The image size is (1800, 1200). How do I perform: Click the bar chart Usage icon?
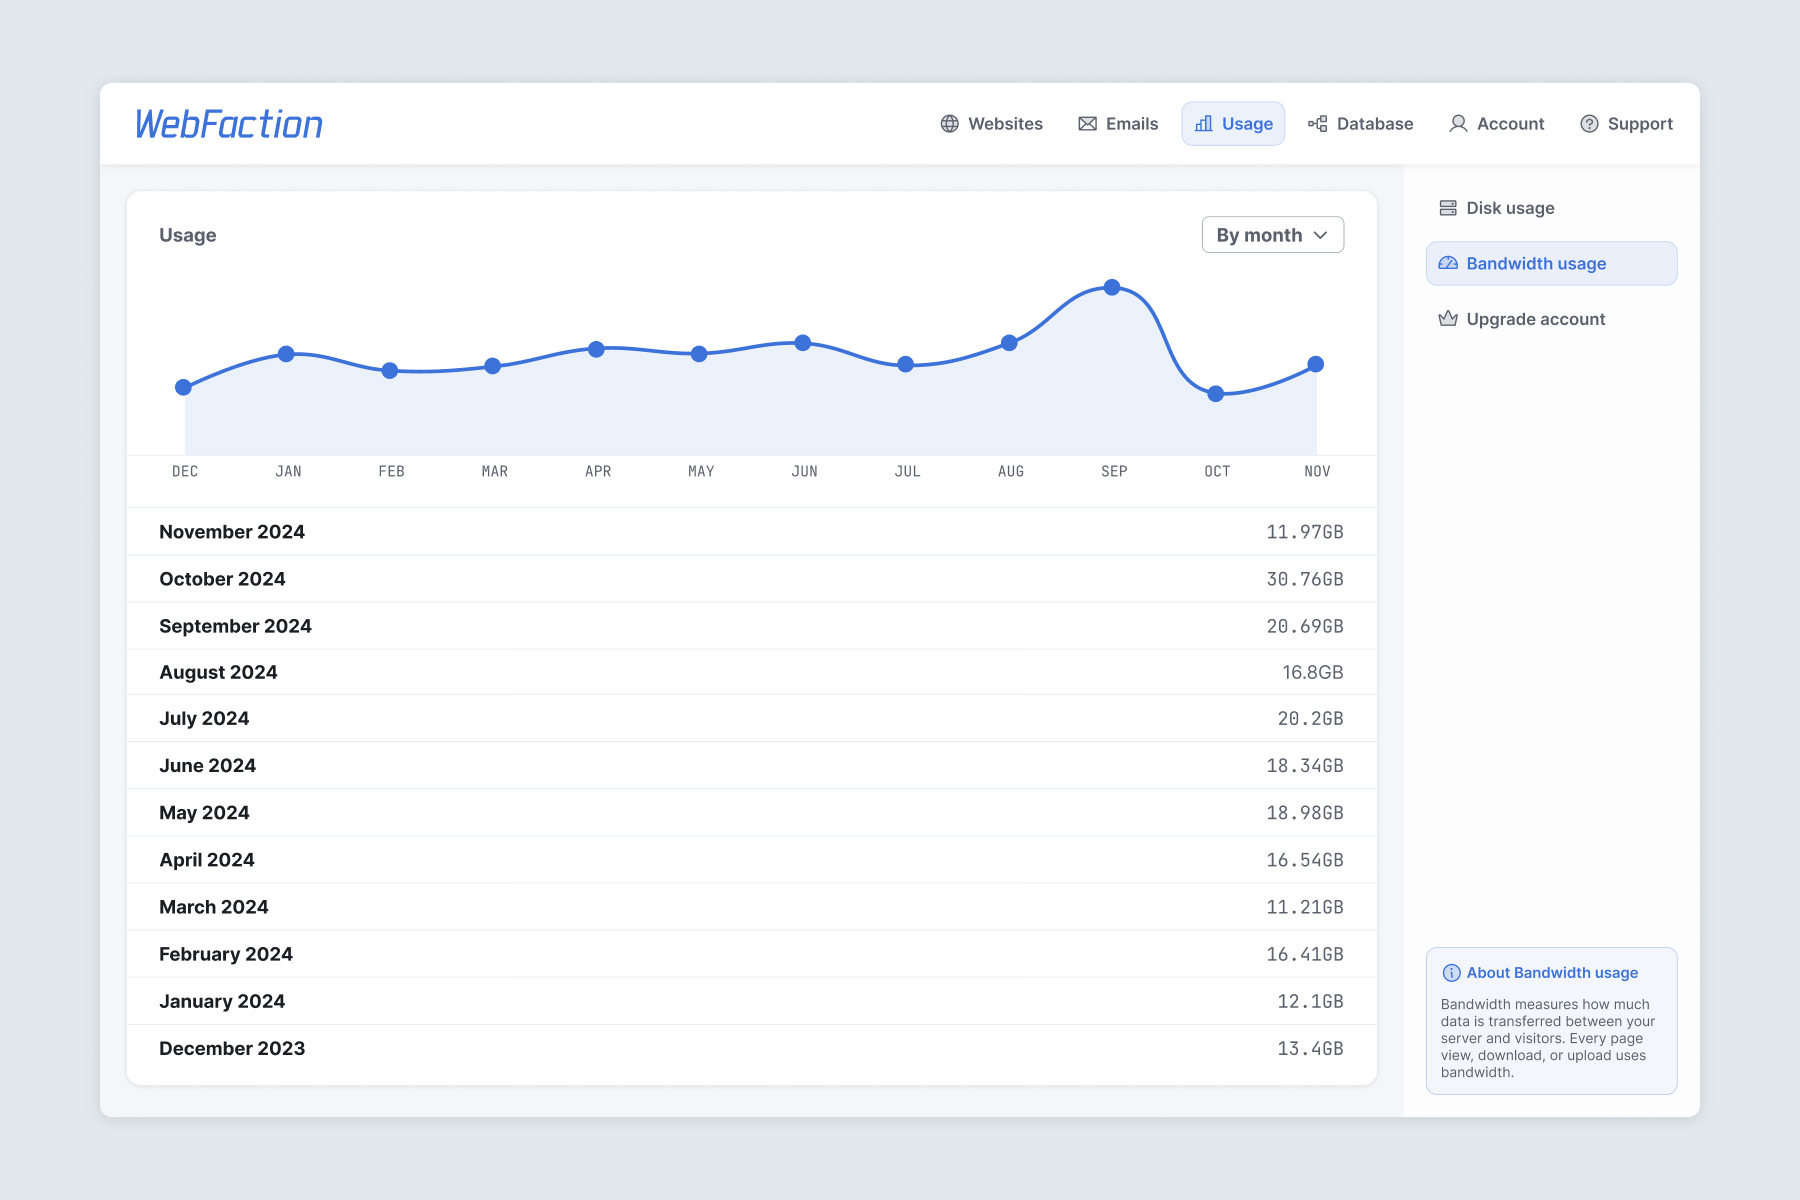(x=1204, y=124)
